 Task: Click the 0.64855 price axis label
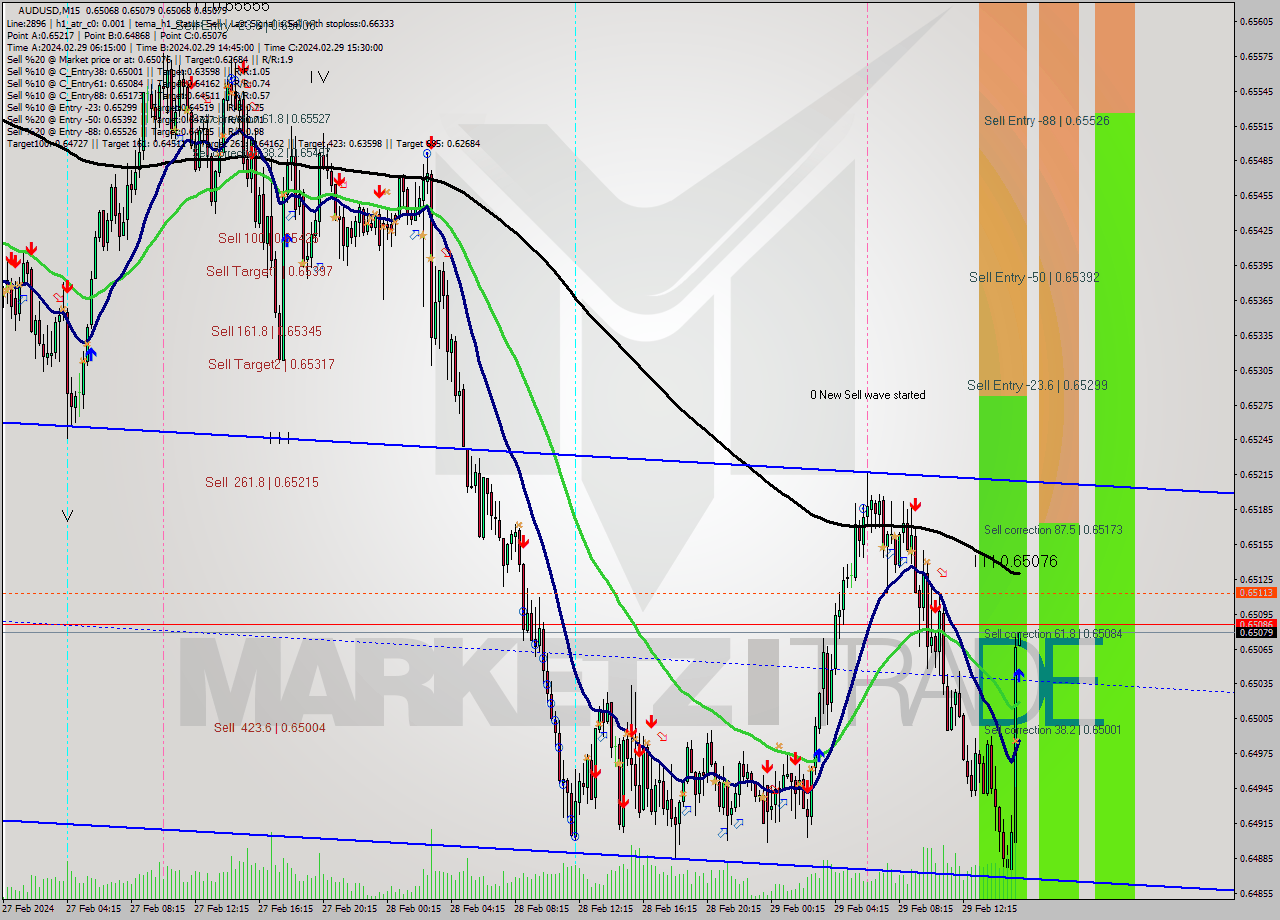click(1256, 892)
